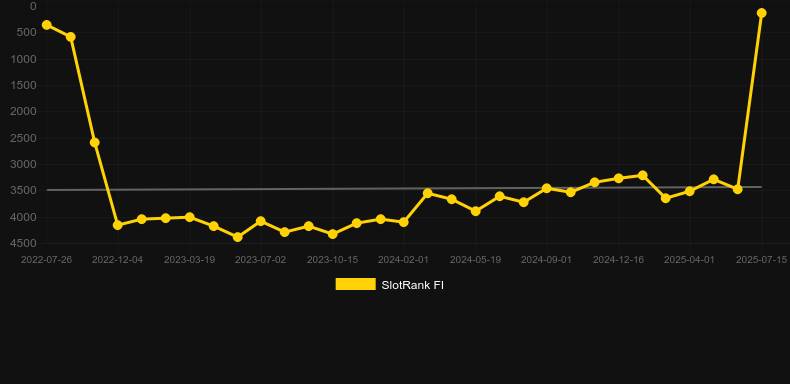Click the data point above 2024-12-16
790x384 pixels.
point(619,178)
